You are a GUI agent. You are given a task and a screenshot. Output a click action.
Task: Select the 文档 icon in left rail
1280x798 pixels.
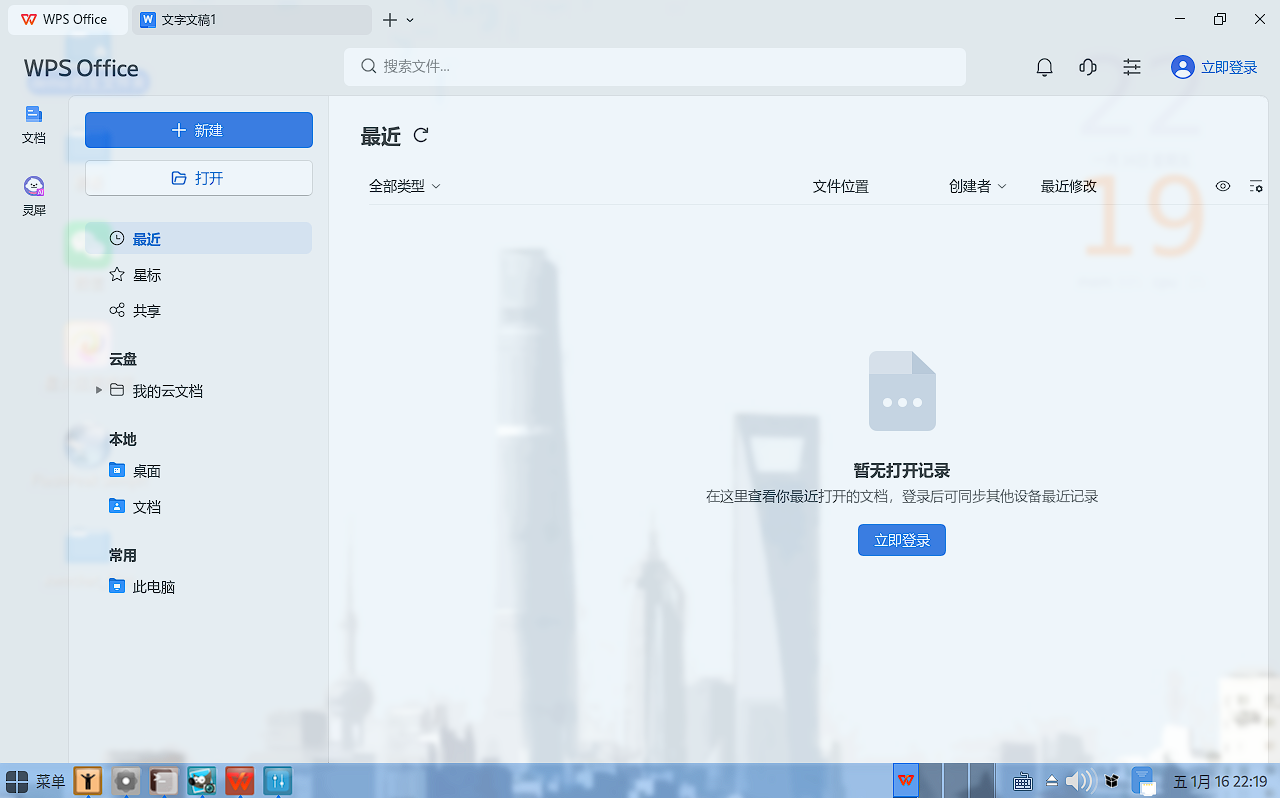click(x=34, y=124)
